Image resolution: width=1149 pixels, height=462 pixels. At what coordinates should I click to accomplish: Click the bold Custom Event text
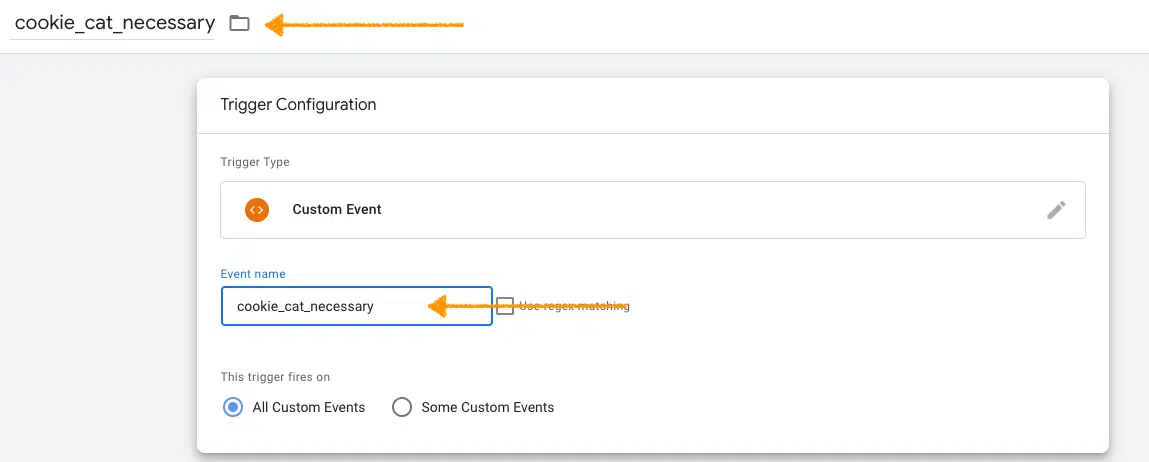coord(337,210)
